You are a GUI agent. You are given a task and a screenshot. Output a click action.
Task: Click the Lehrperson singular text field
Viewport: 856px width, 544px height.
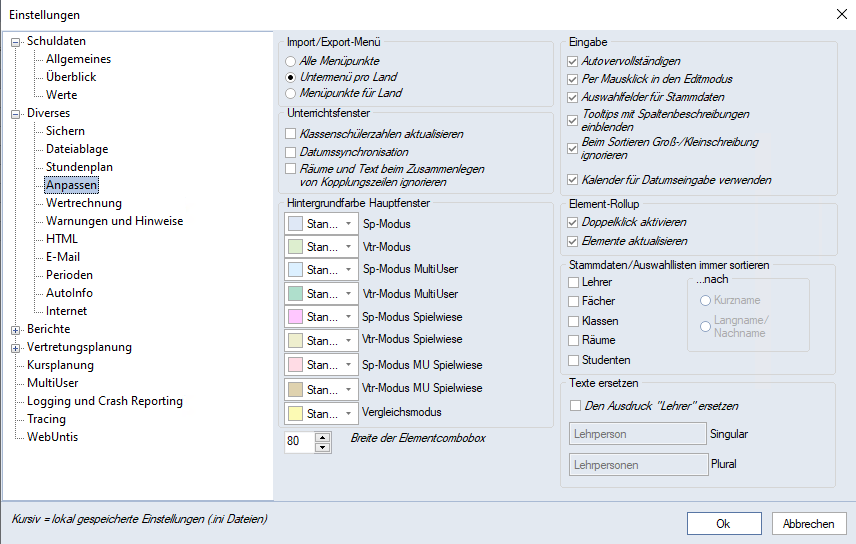coord(637,433)
